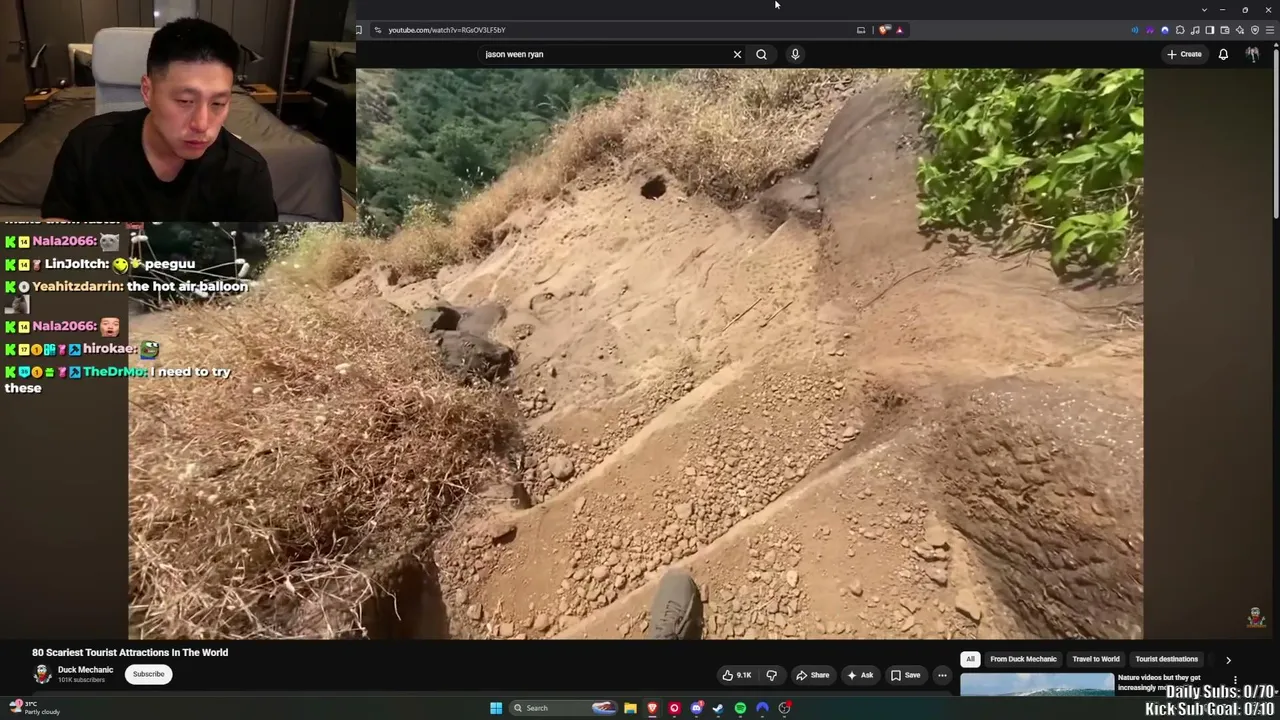This screenshot has width=1280, height=720.
Task: Click the blue arc taskbar app icon
Action: [762, 708]
